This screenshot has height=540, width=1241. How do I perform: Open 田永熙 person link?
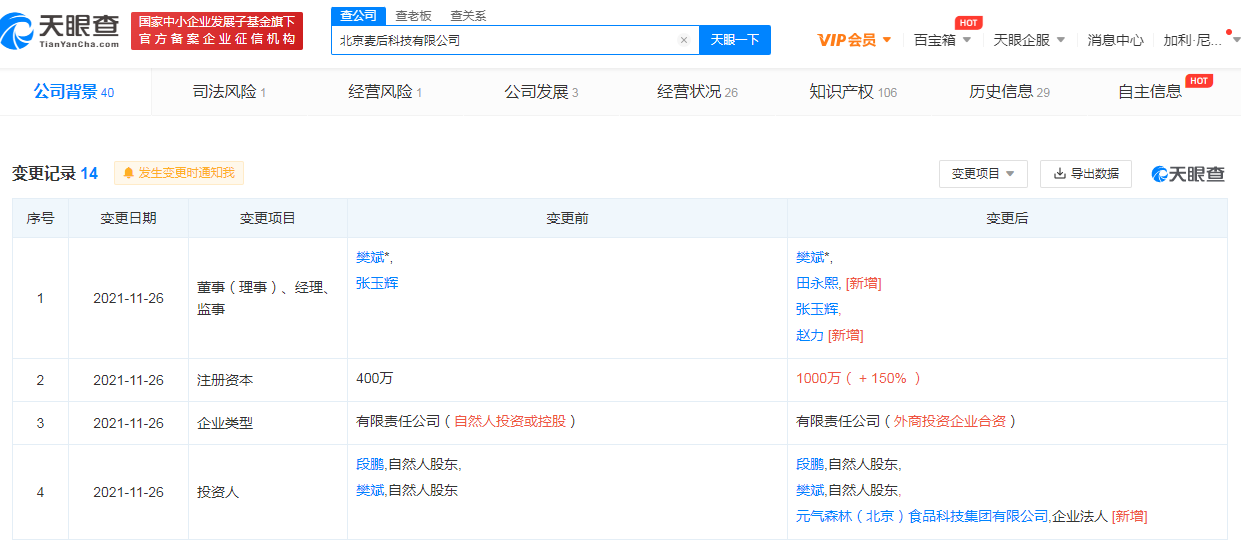pyautogui.click(x=818, y=283)
